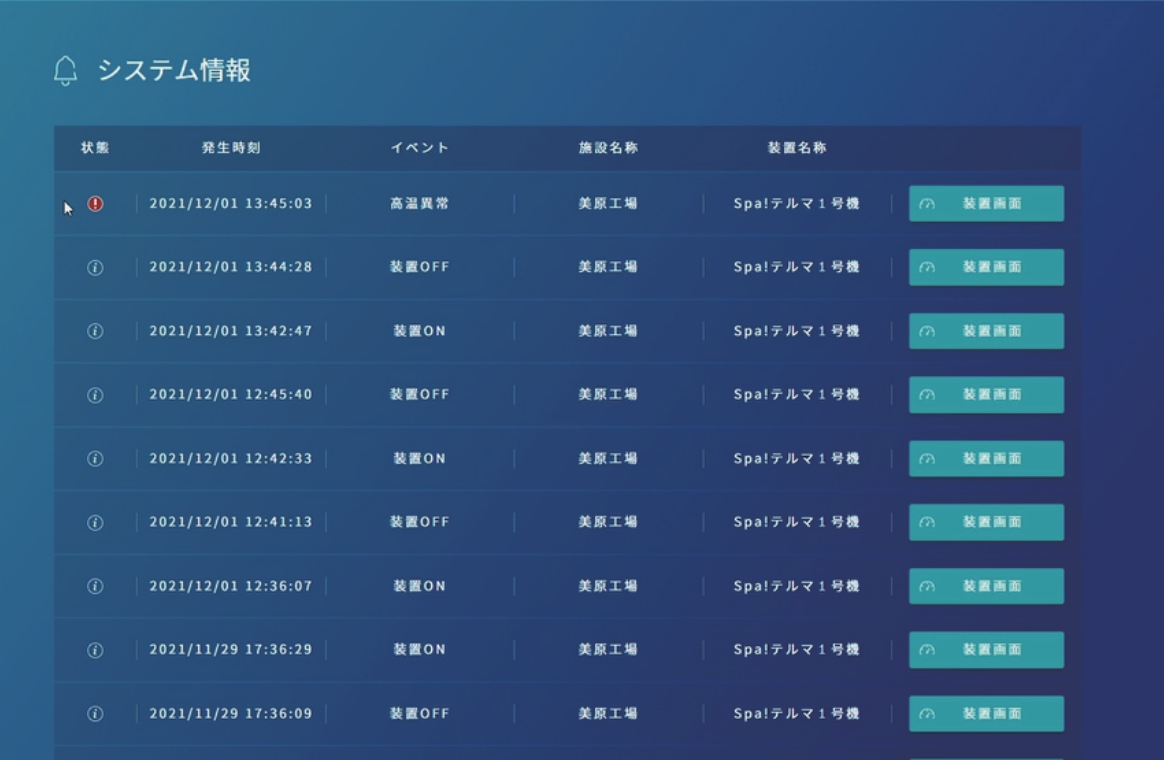Image resolution: width=1164 pixels, height=760 pixels.
Task: Open 装置画面 for the 13:44:28 装置OFF row
Action: [x=986, y=268]
